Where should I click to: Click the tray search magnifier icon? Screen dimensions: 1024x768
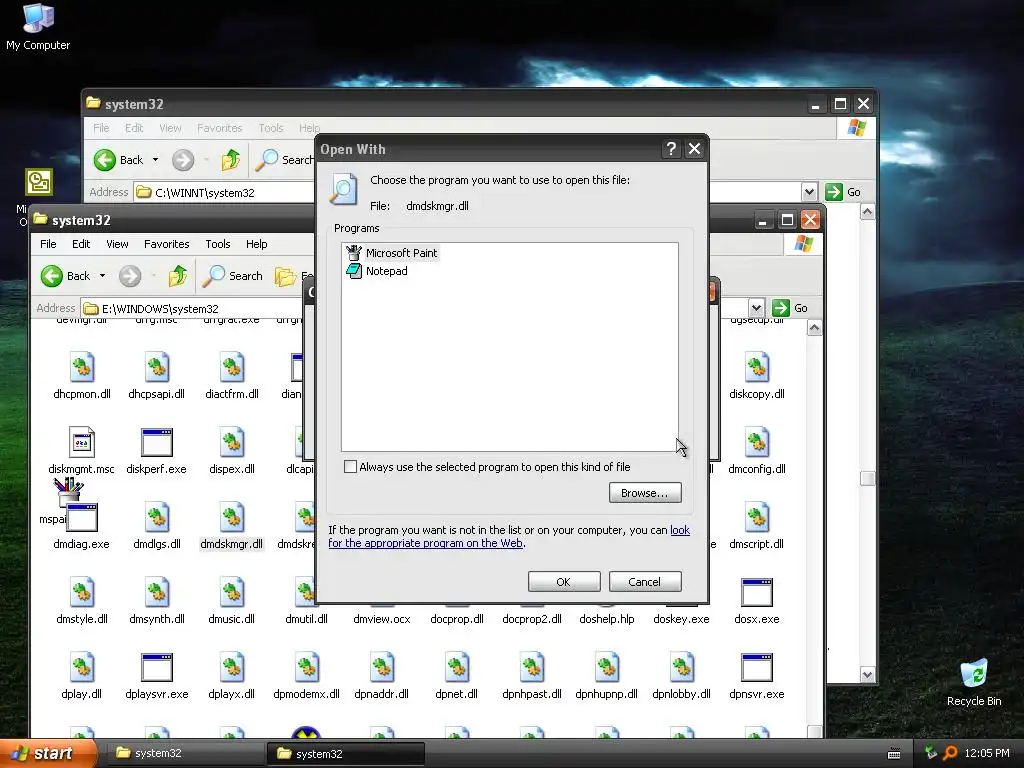tap(950, 753)
